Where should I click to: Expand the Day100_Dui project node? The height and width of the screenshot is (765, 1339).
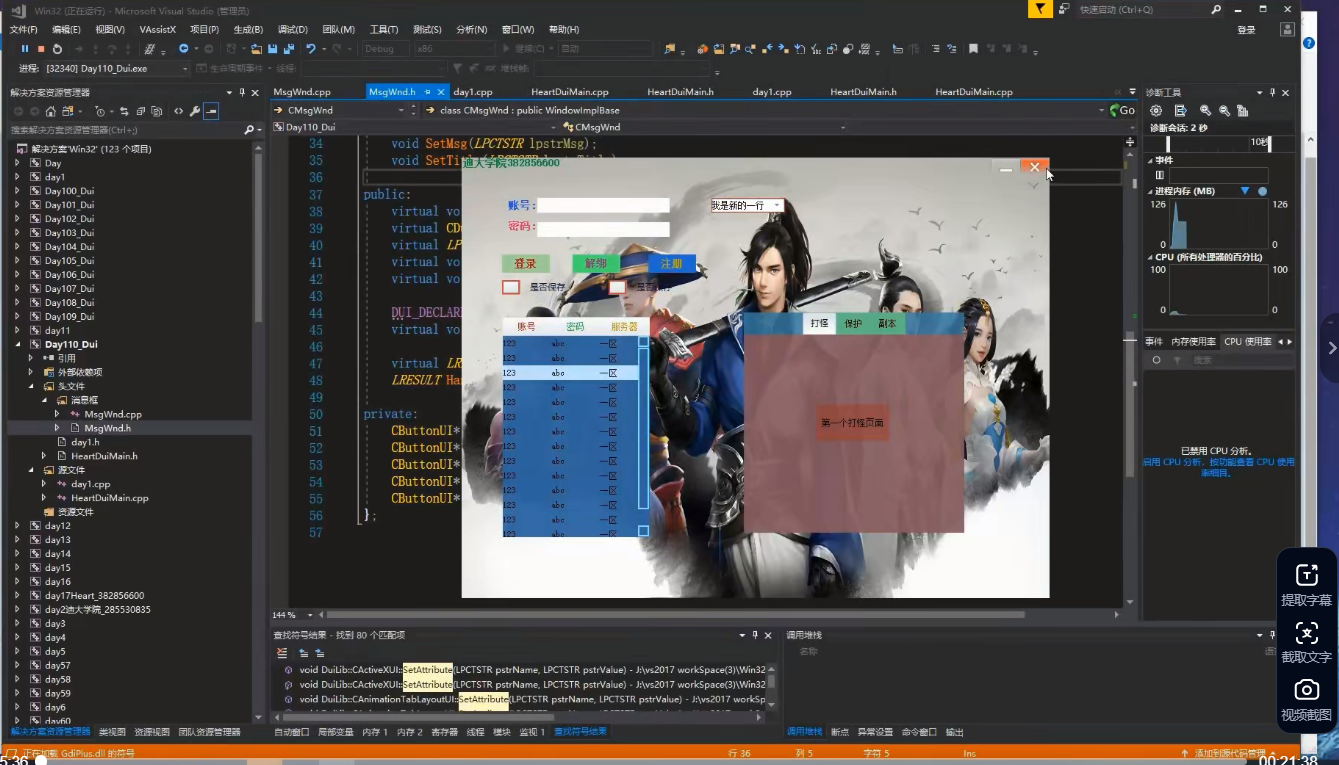click(x=17, y=191)
